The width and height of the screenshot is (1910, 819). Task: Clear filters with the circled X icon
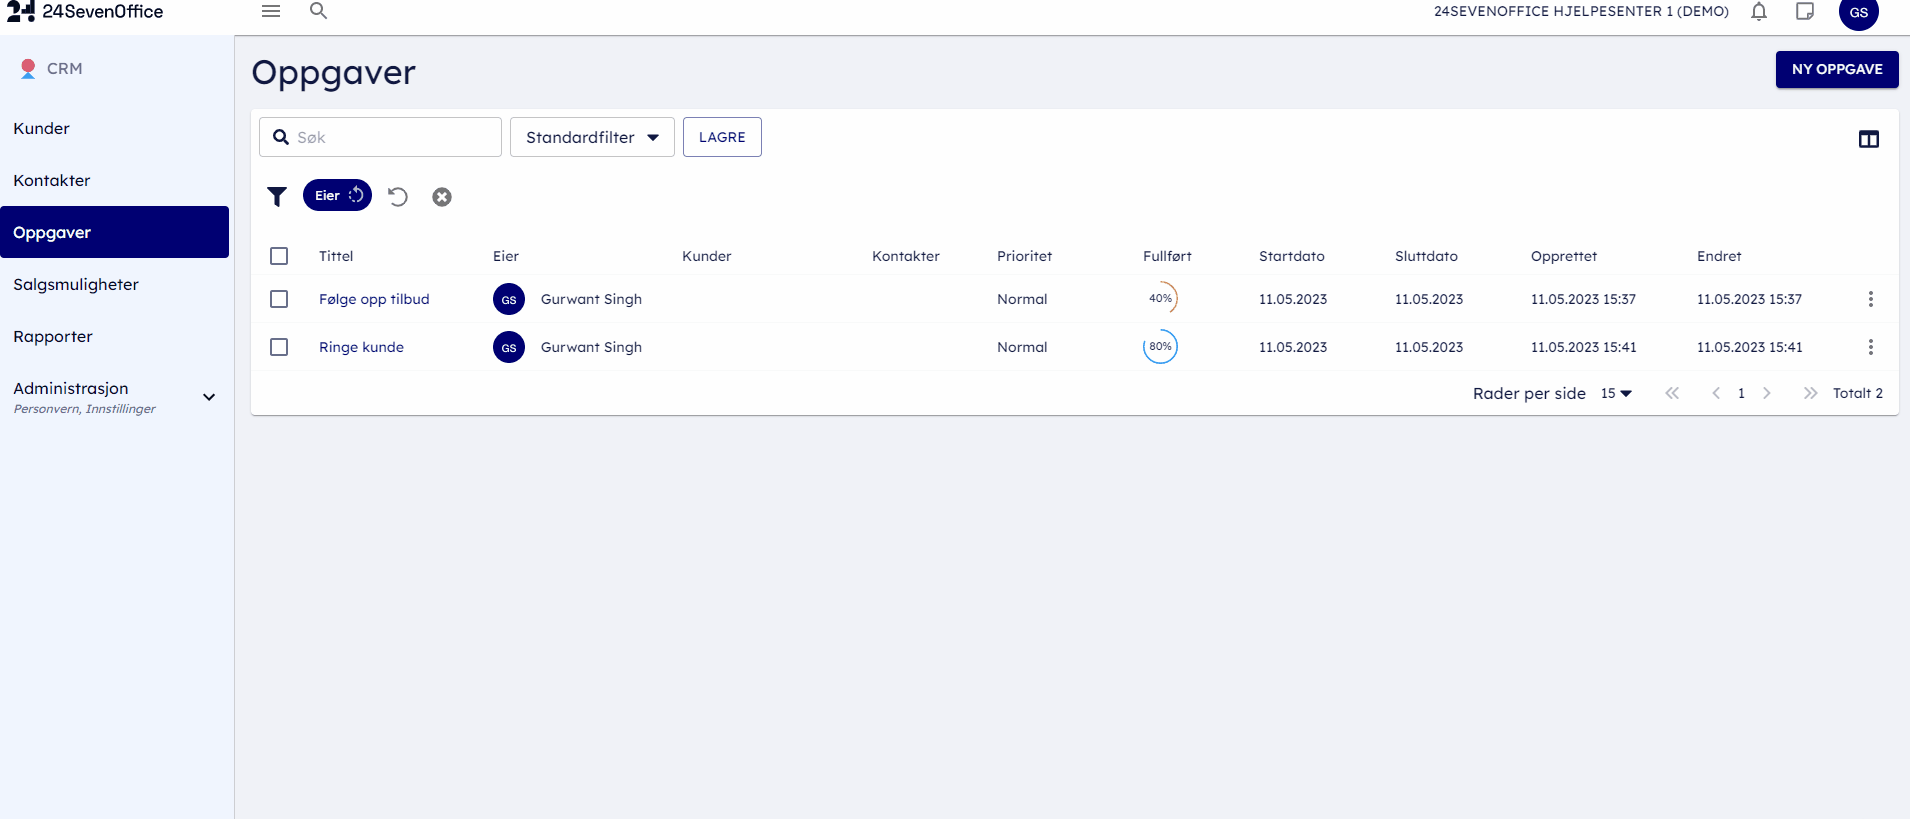point(442,197)
